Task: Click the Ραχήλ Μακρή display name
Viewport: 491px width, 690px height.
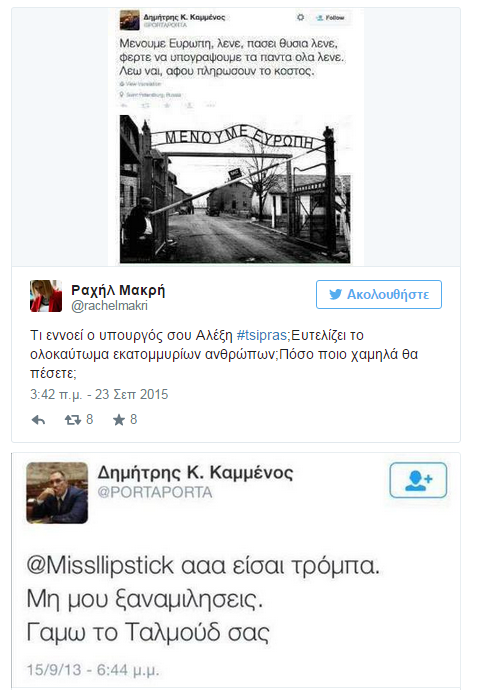Action: click(x=118, y=290)
